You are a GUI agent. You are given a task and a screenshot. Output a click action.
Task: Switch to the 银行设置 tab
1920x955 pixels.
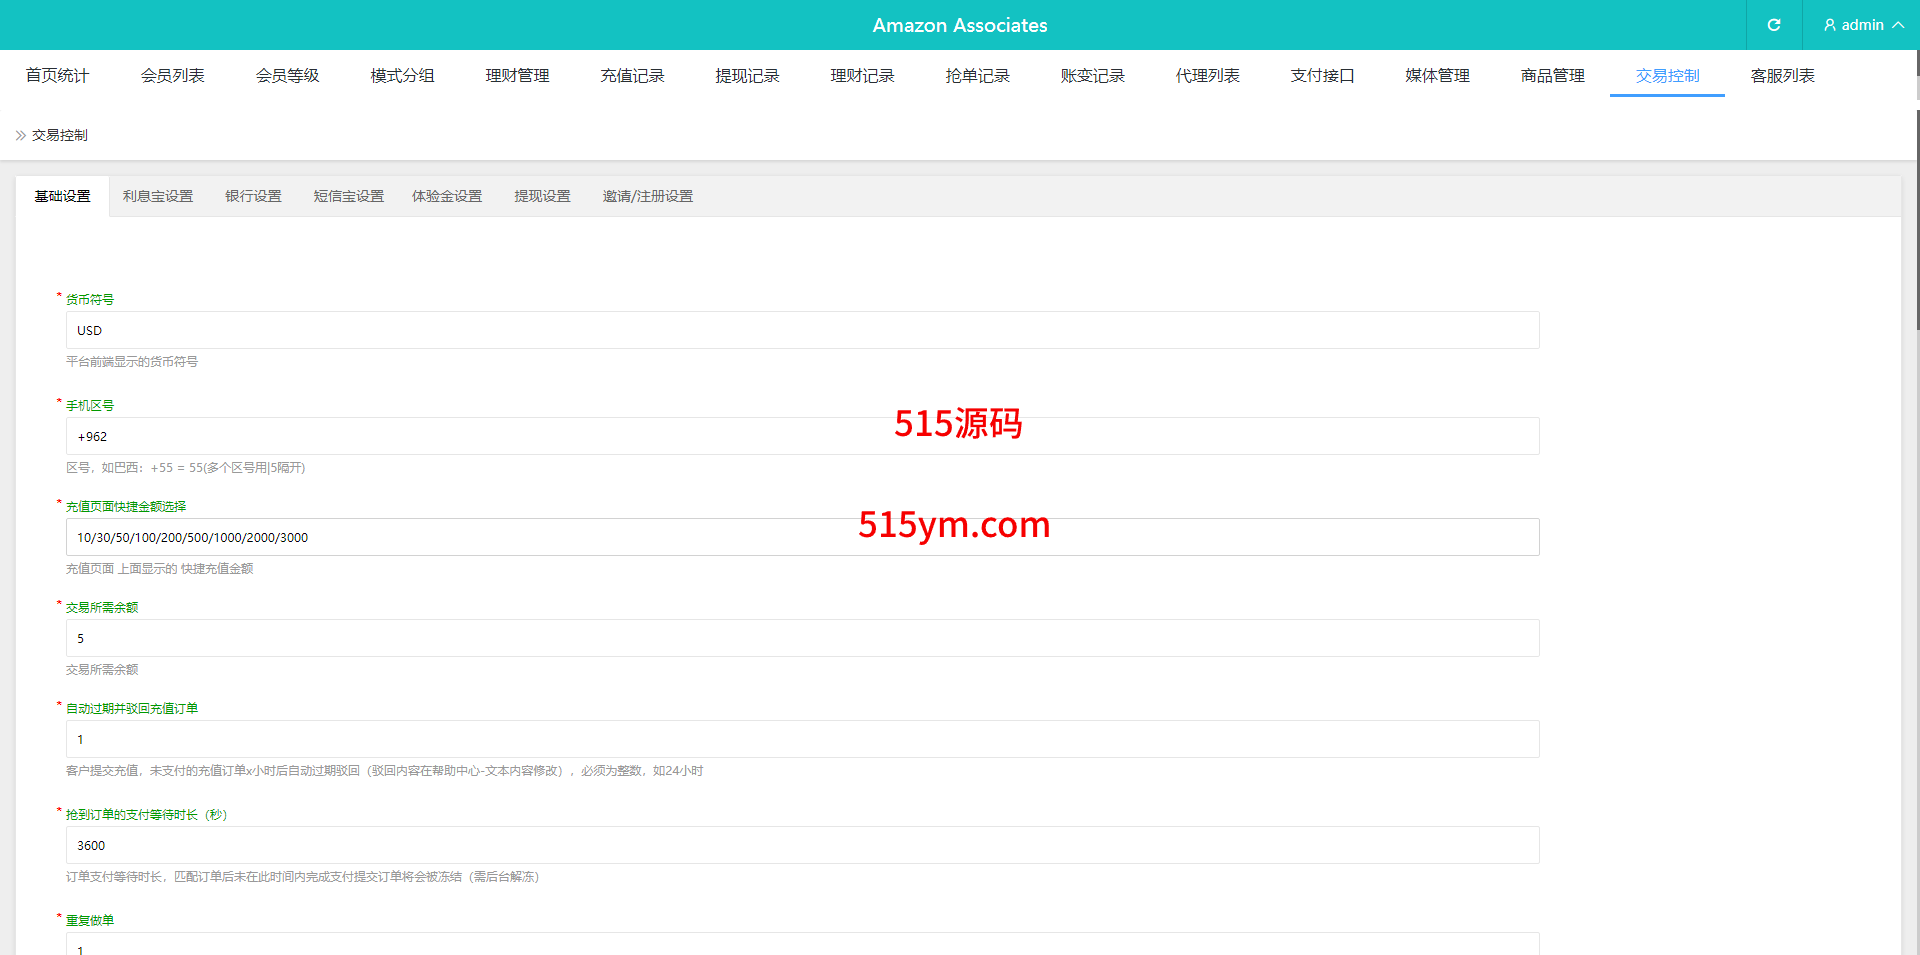point(253,196)
